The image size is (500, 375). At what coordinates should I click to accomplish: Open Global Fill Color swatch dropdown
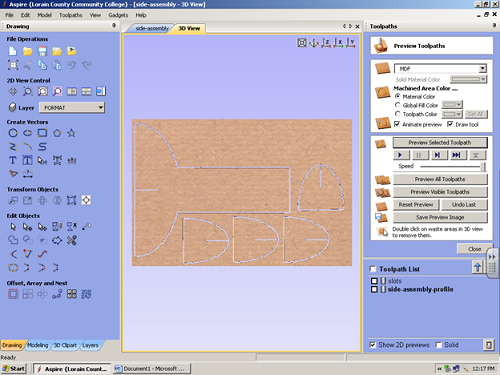pyautogui.click(x=452, y=105)
